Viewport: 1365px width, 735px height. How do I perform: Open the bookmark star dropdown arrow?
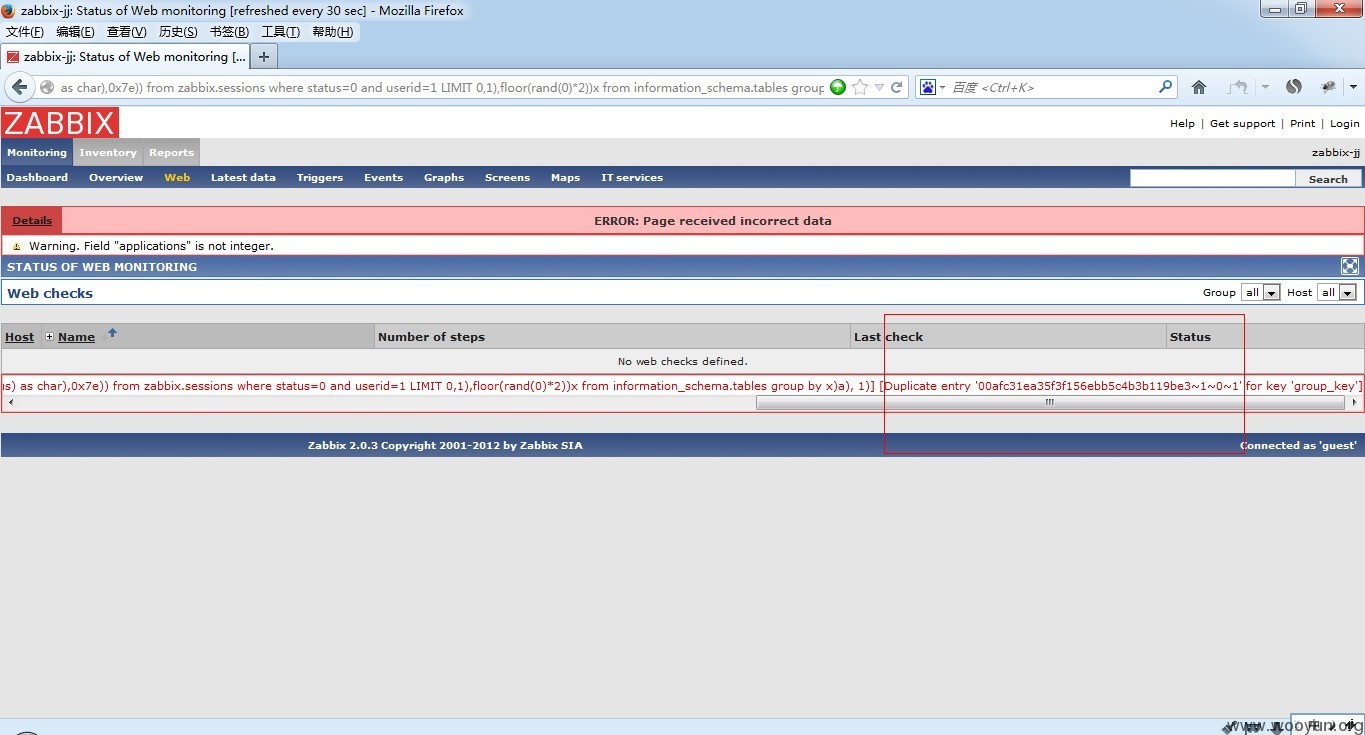pyautogui.click(x=880, y=87)
